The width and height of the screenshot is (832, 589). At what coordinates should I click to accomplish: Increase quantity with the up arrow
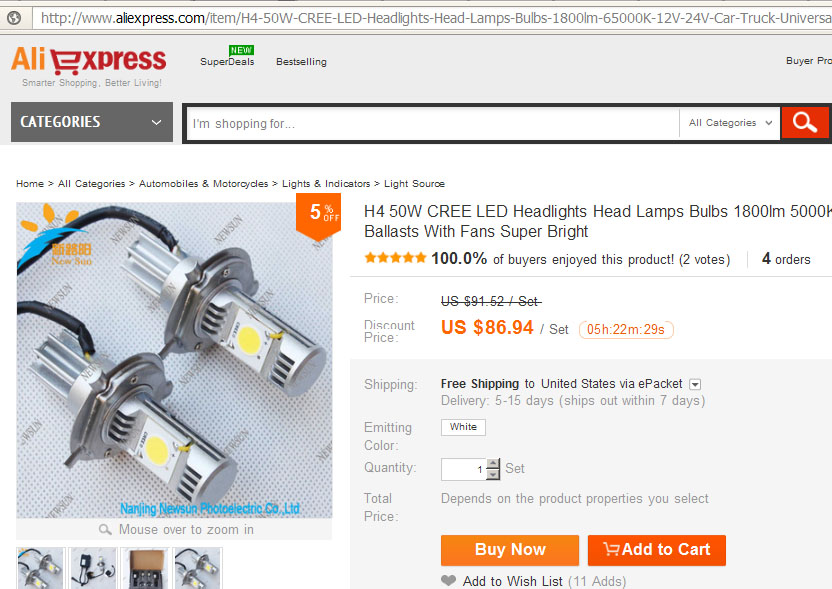[x=493, y=463]
